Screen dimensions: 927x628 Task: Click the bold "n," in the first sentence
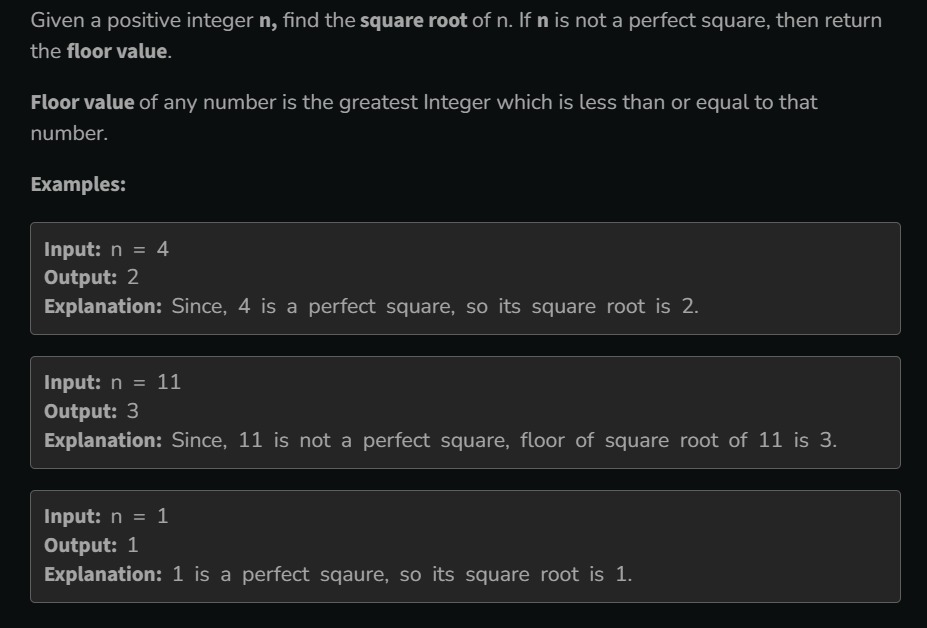(x=268, y=20)
